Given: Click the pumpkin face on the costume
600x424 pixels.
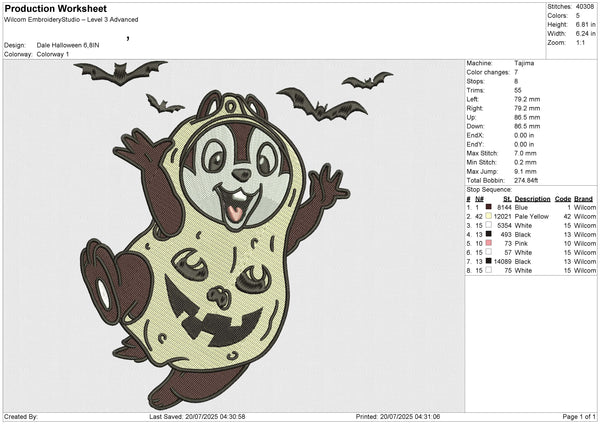Looking at the screenshot, I should click(x=215, y=305).
